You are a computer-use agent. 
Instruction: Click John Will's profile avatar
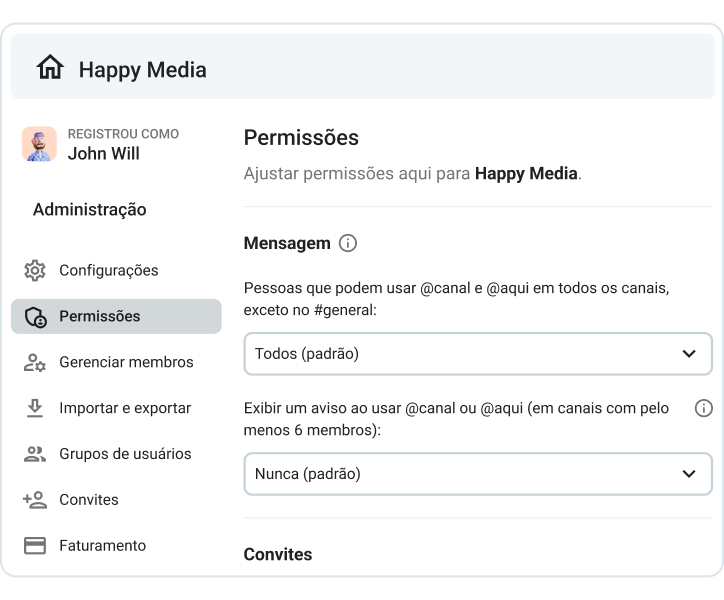point(40,144)
